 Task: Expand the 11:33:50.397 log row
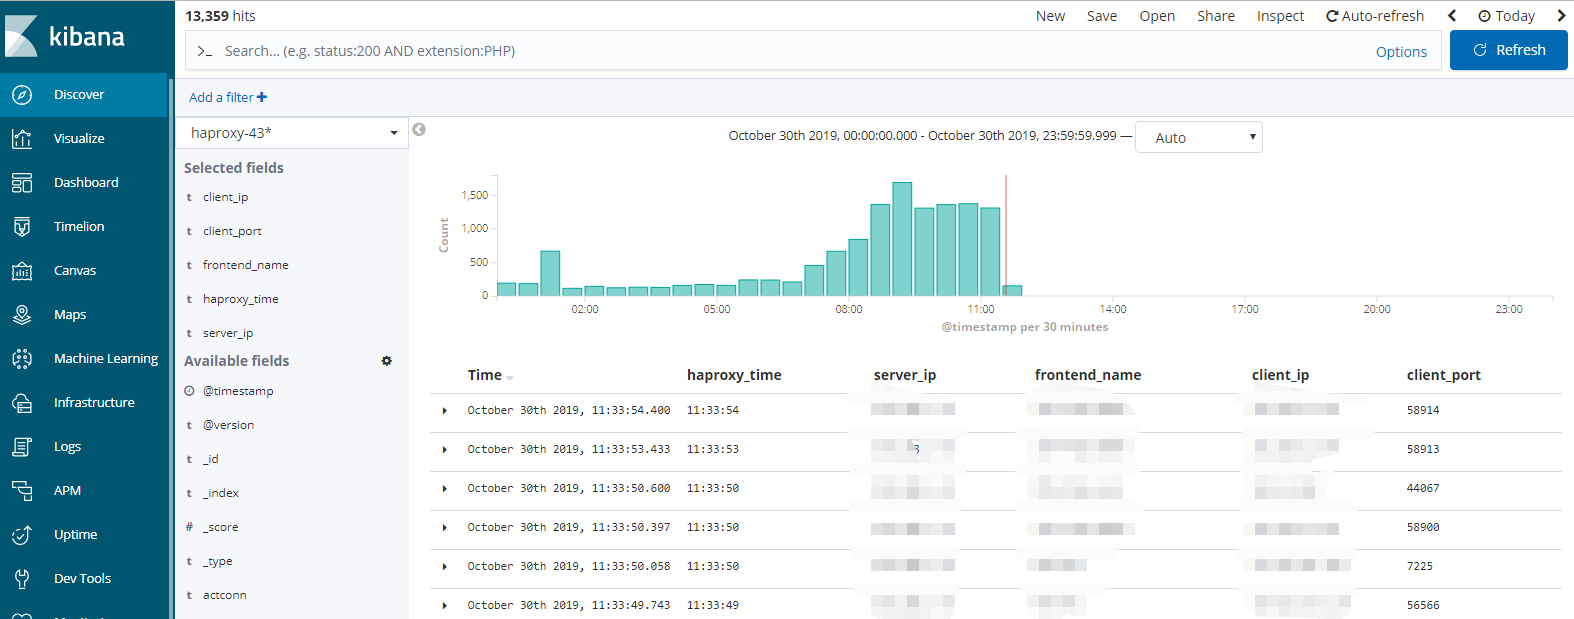(445, 528)
